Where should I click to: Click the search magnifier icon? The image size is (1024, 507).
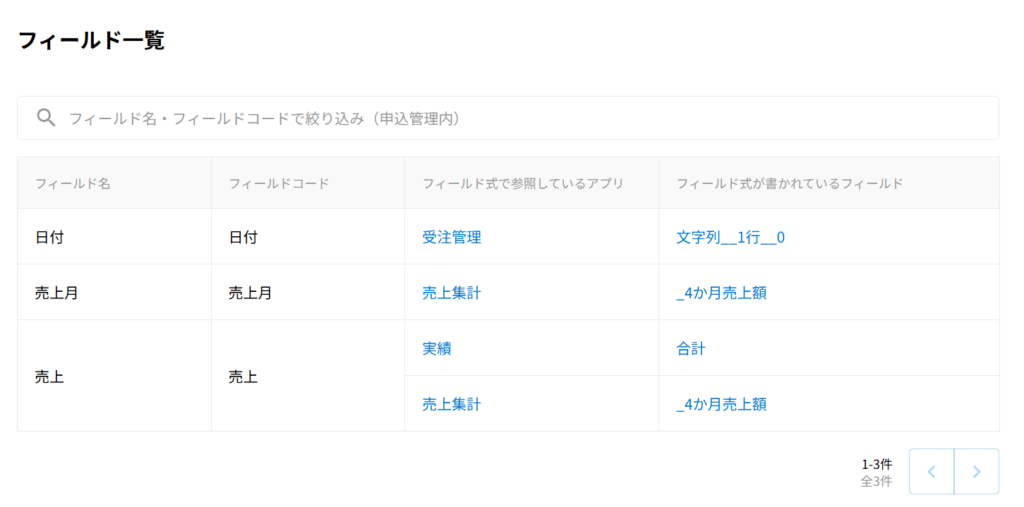point(46,118)
